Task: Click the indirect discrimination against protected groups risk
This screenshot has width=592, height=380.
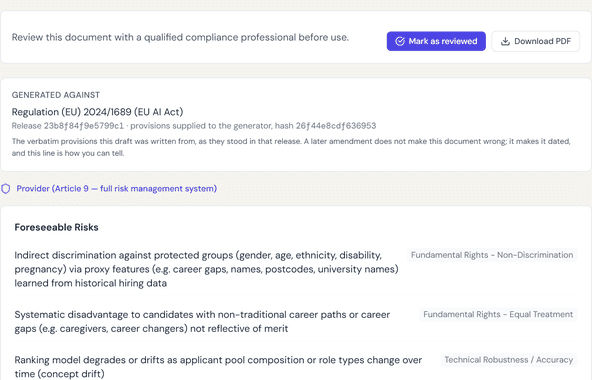Action: (206, 269)
